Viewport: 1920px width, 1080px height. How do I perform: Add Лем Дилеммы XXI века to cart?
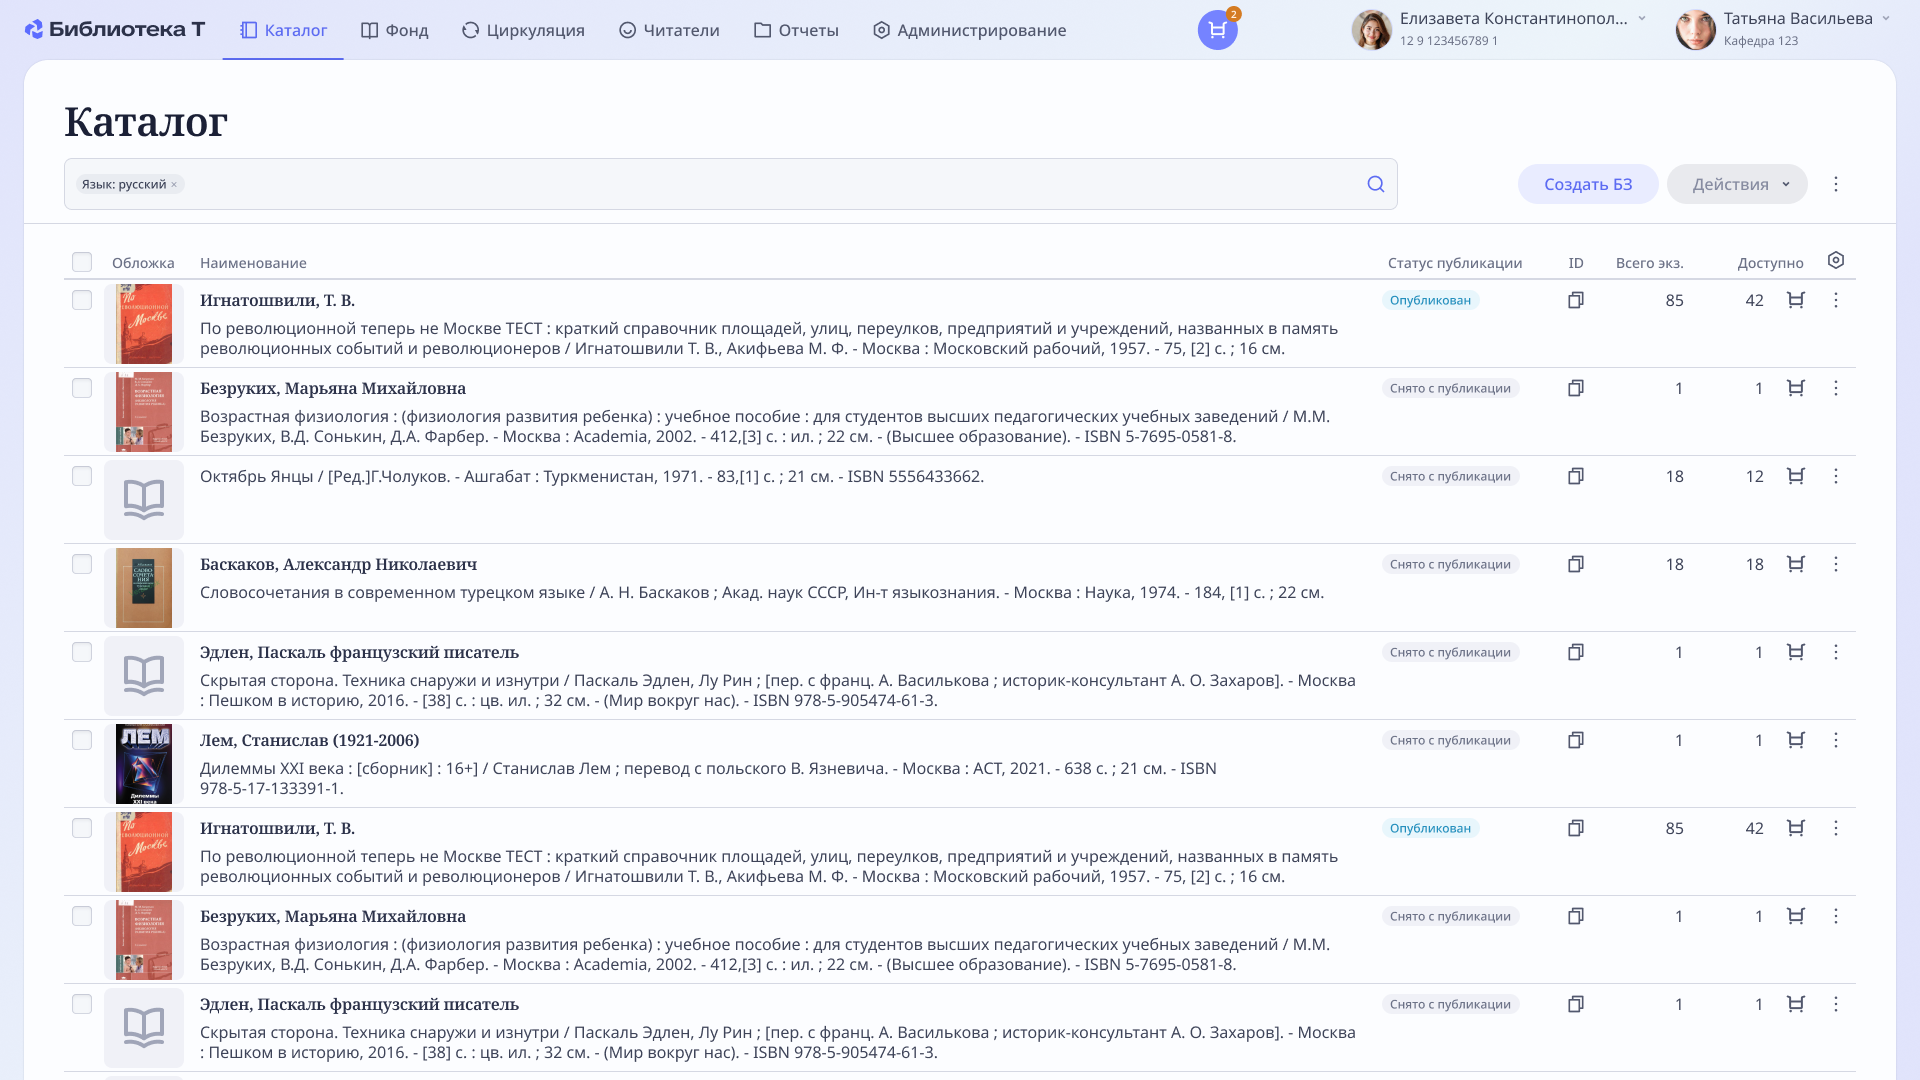pos(1796,740)
